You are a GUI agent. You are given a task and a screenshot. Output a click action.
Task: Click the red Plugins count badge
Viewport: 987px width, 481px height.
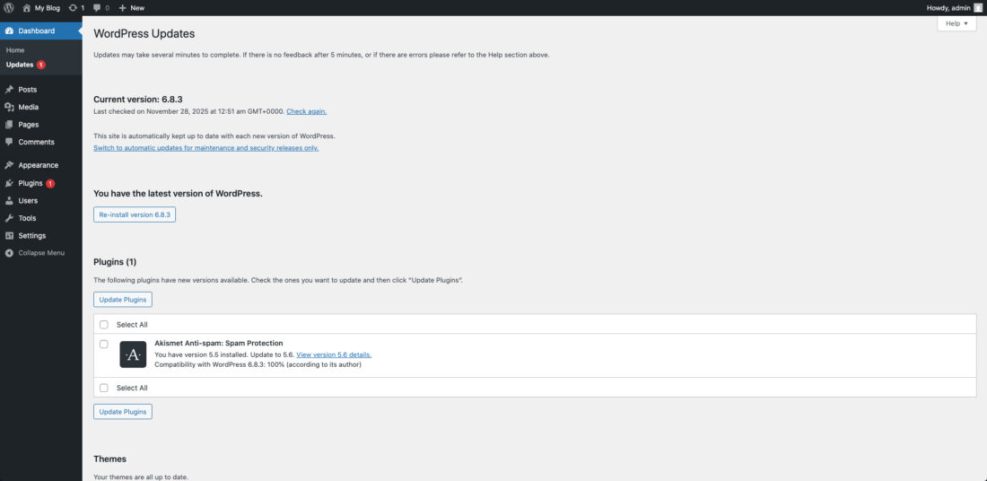pos(50,183)
